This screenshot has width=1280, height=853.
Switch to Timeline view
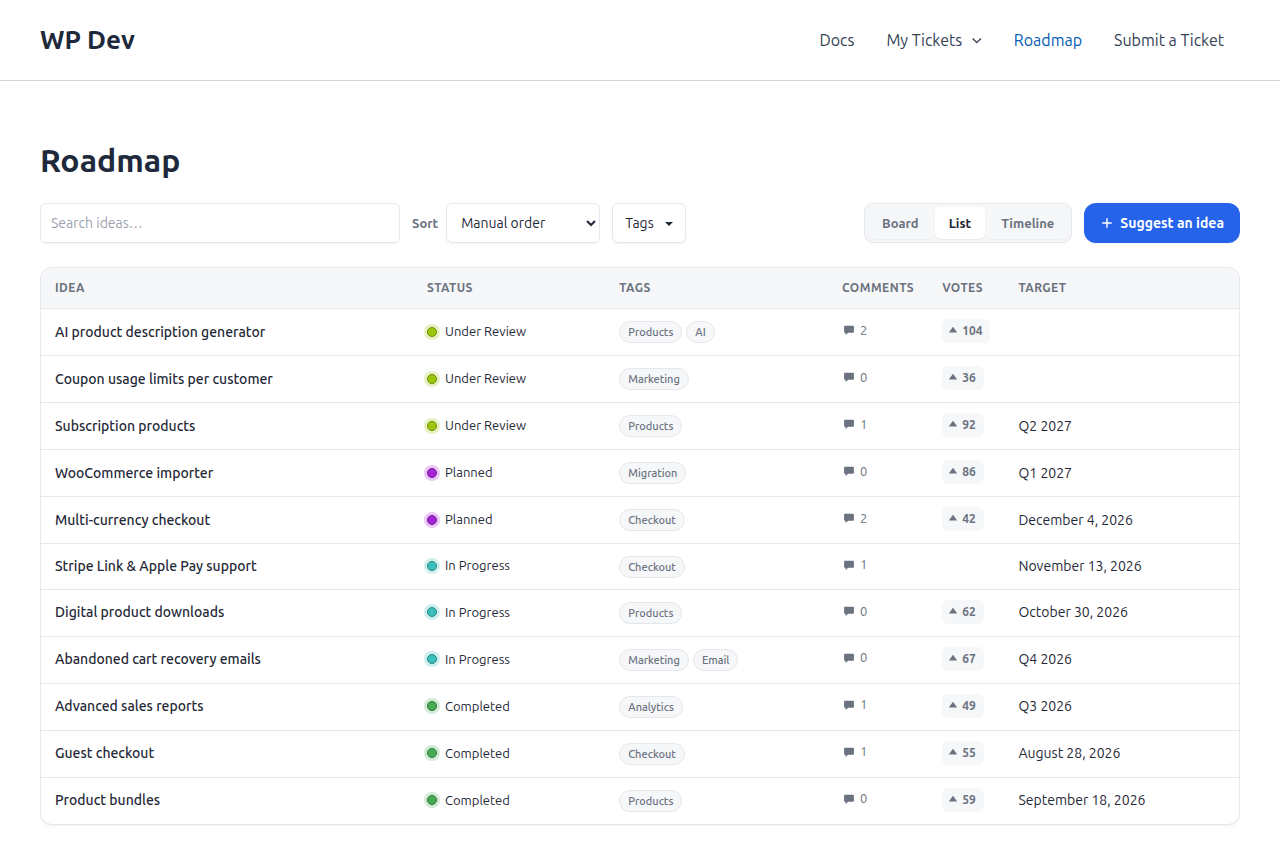tap(1027, 223)
